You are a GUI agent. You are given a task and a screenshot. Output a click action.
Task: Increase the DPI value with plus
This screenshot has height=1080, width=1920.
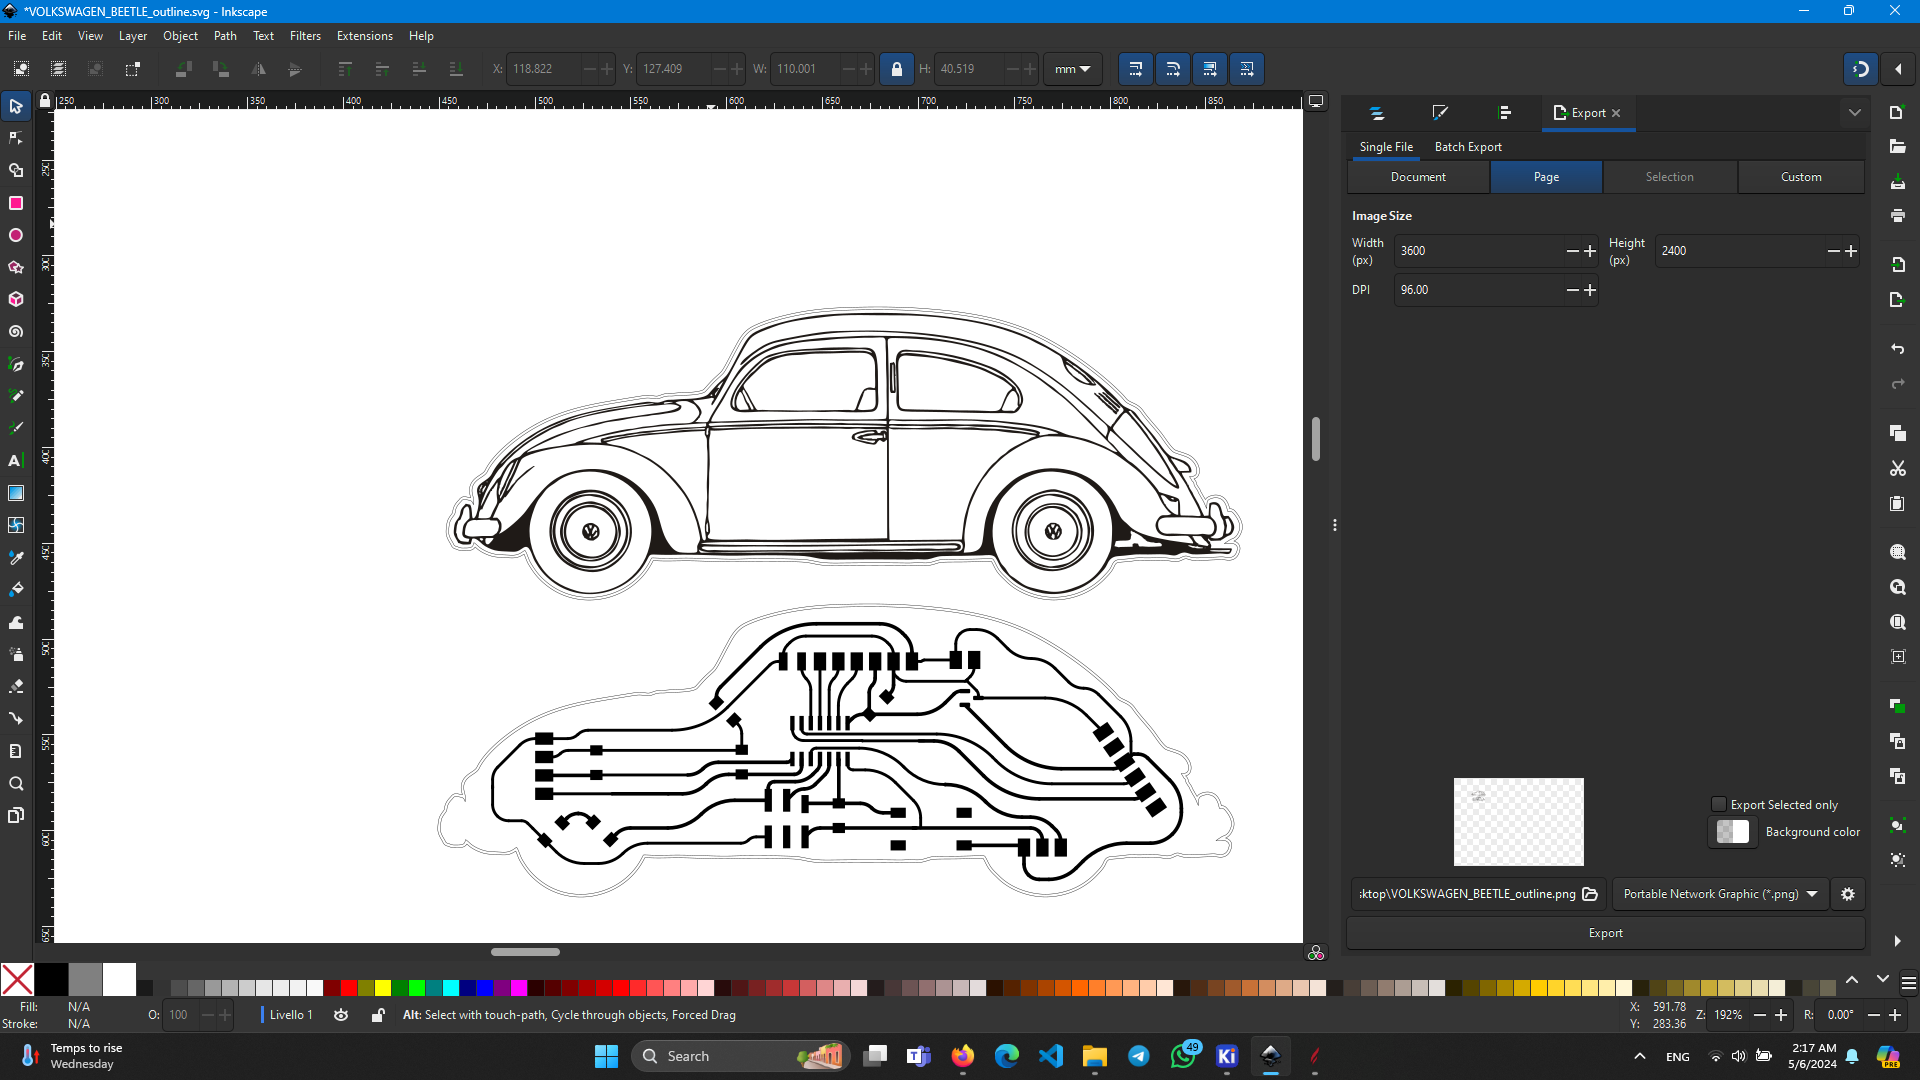1590,290
